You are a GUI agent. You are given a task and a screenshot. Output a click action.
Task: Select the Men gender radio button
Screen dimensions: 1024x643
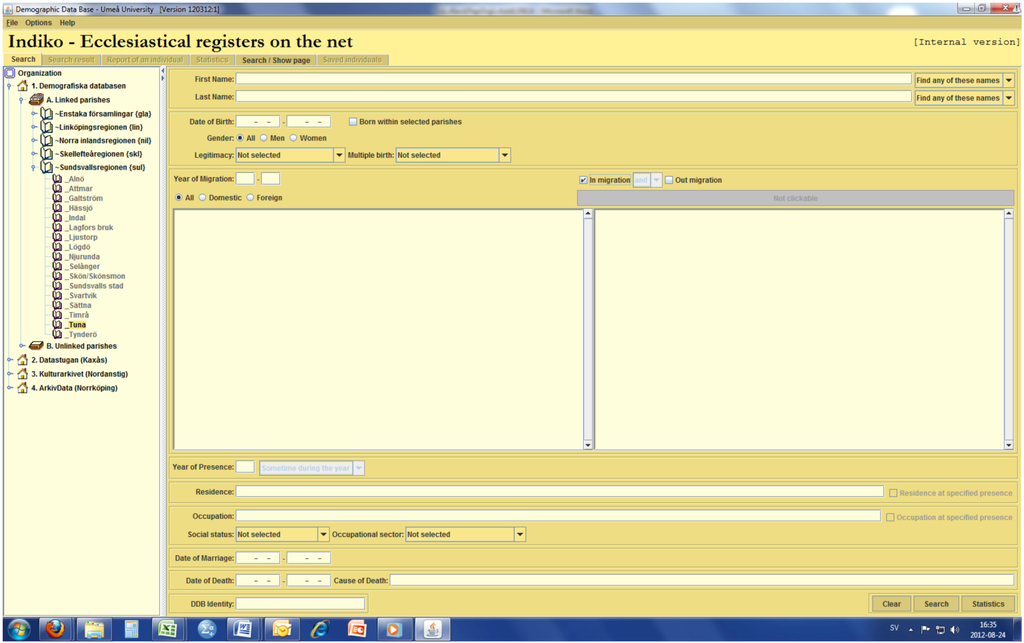coord(264,138)
